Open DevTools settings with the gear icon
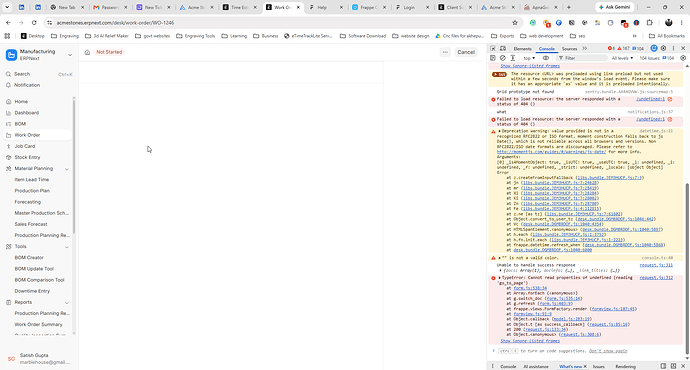 pyautogui.click(x=664, y=48)
